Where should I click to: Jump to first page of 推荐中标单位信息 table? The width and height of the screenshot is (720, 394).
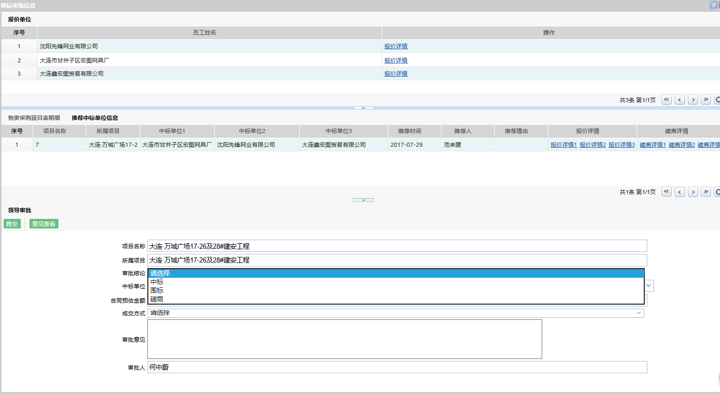point(666,192)
